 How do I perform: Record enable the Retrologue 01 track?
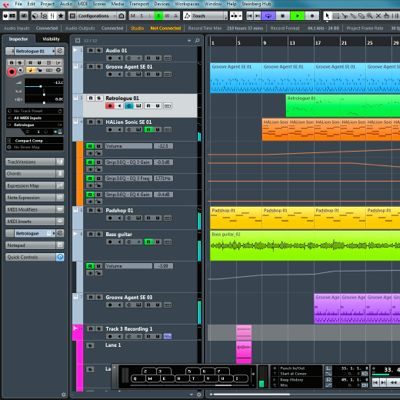click(110, 106)
